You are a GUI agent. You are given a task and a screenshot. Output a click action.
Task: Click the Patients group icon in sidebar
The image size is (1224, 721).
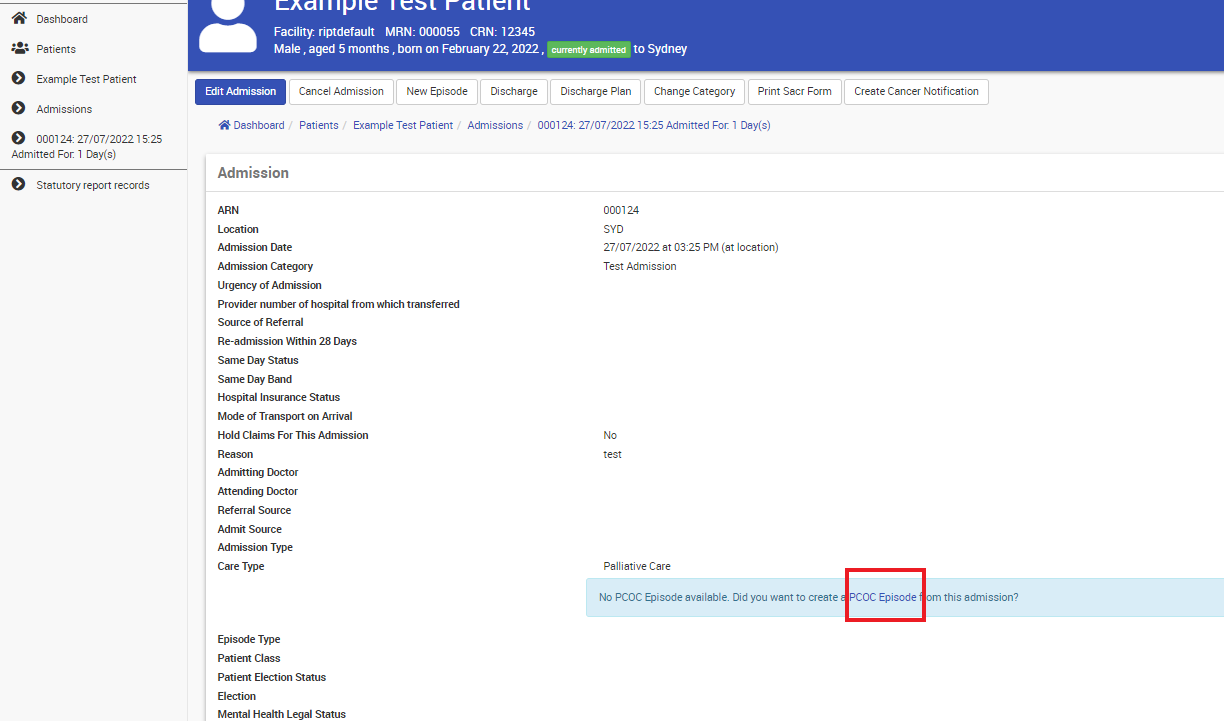19,49
